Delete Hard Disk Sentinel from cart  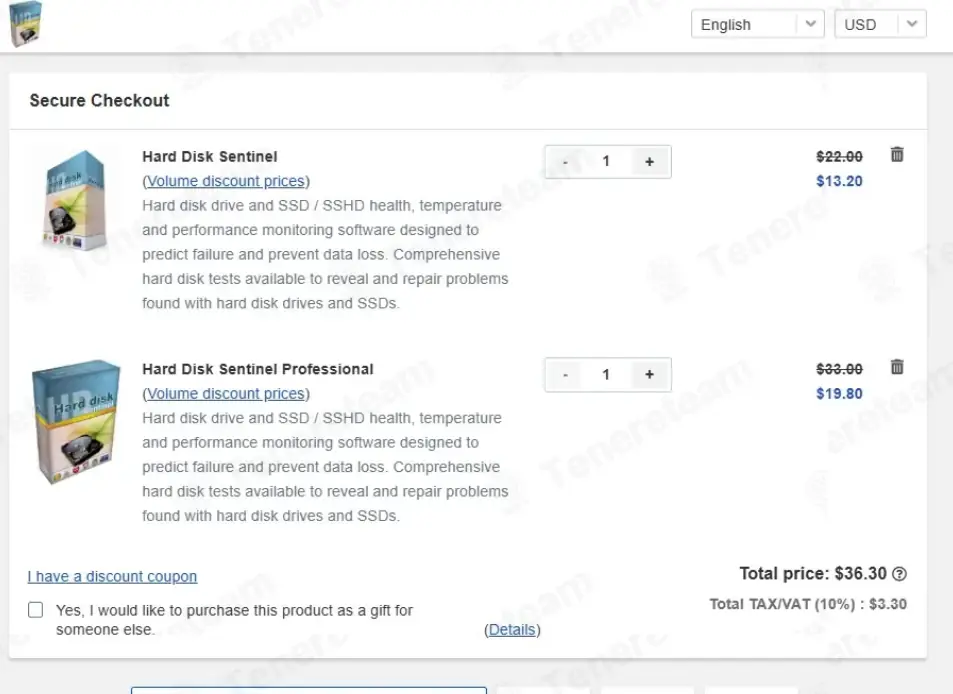[897, 155]
